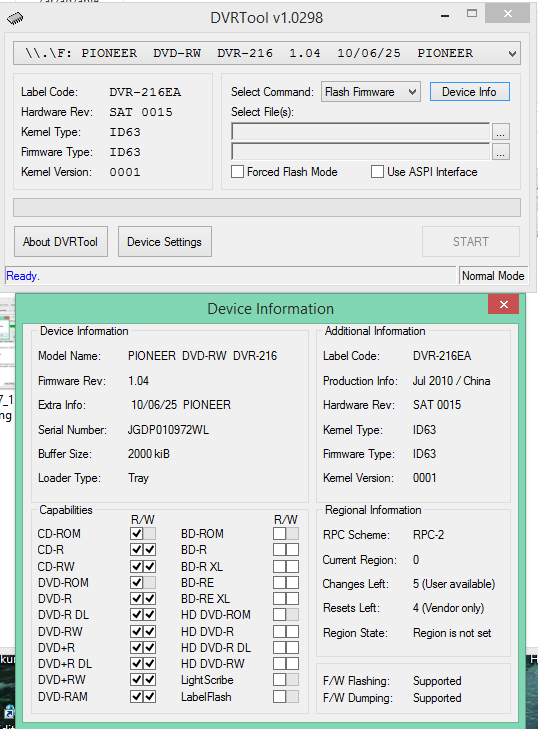The height and width of the screenshot is (729, 538).
Task: Click the Device Info button
Action: (469, 92)
